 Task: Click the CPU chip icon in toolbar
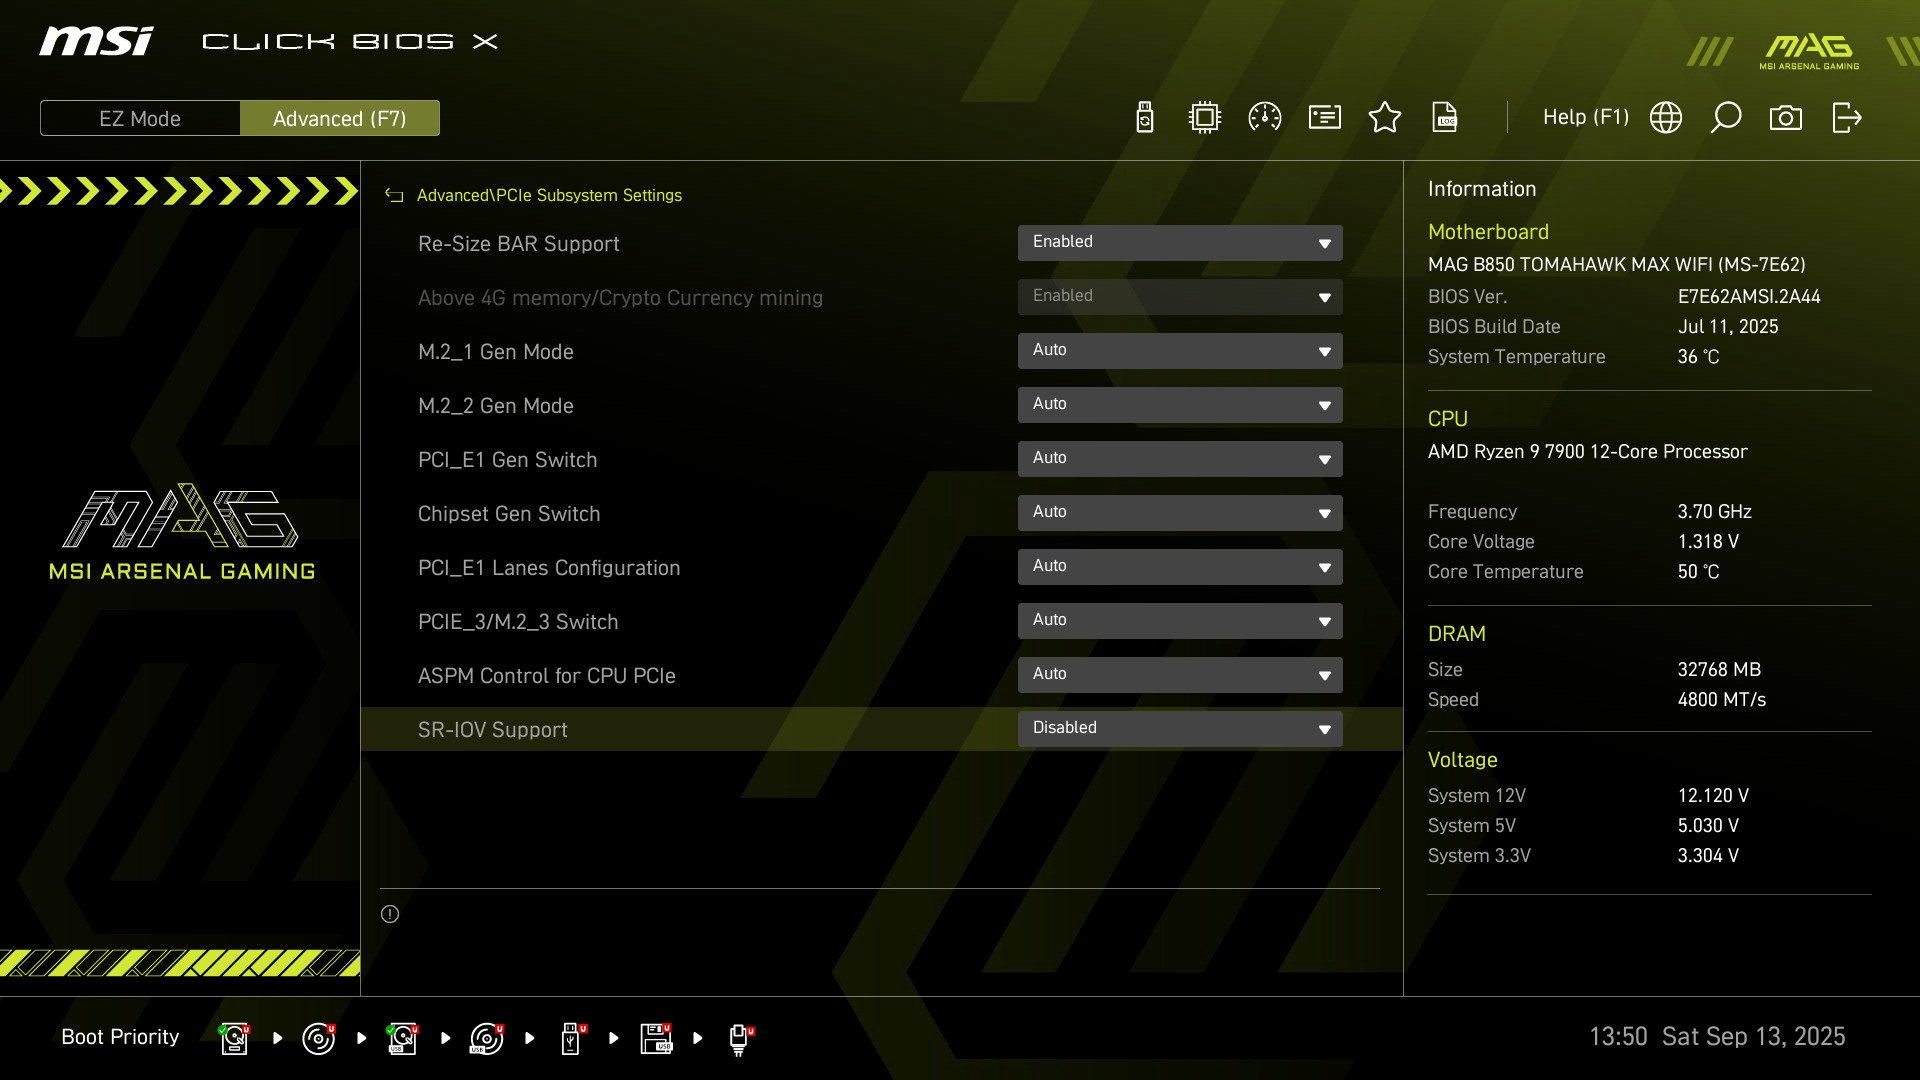click(x=1205, y=118)
